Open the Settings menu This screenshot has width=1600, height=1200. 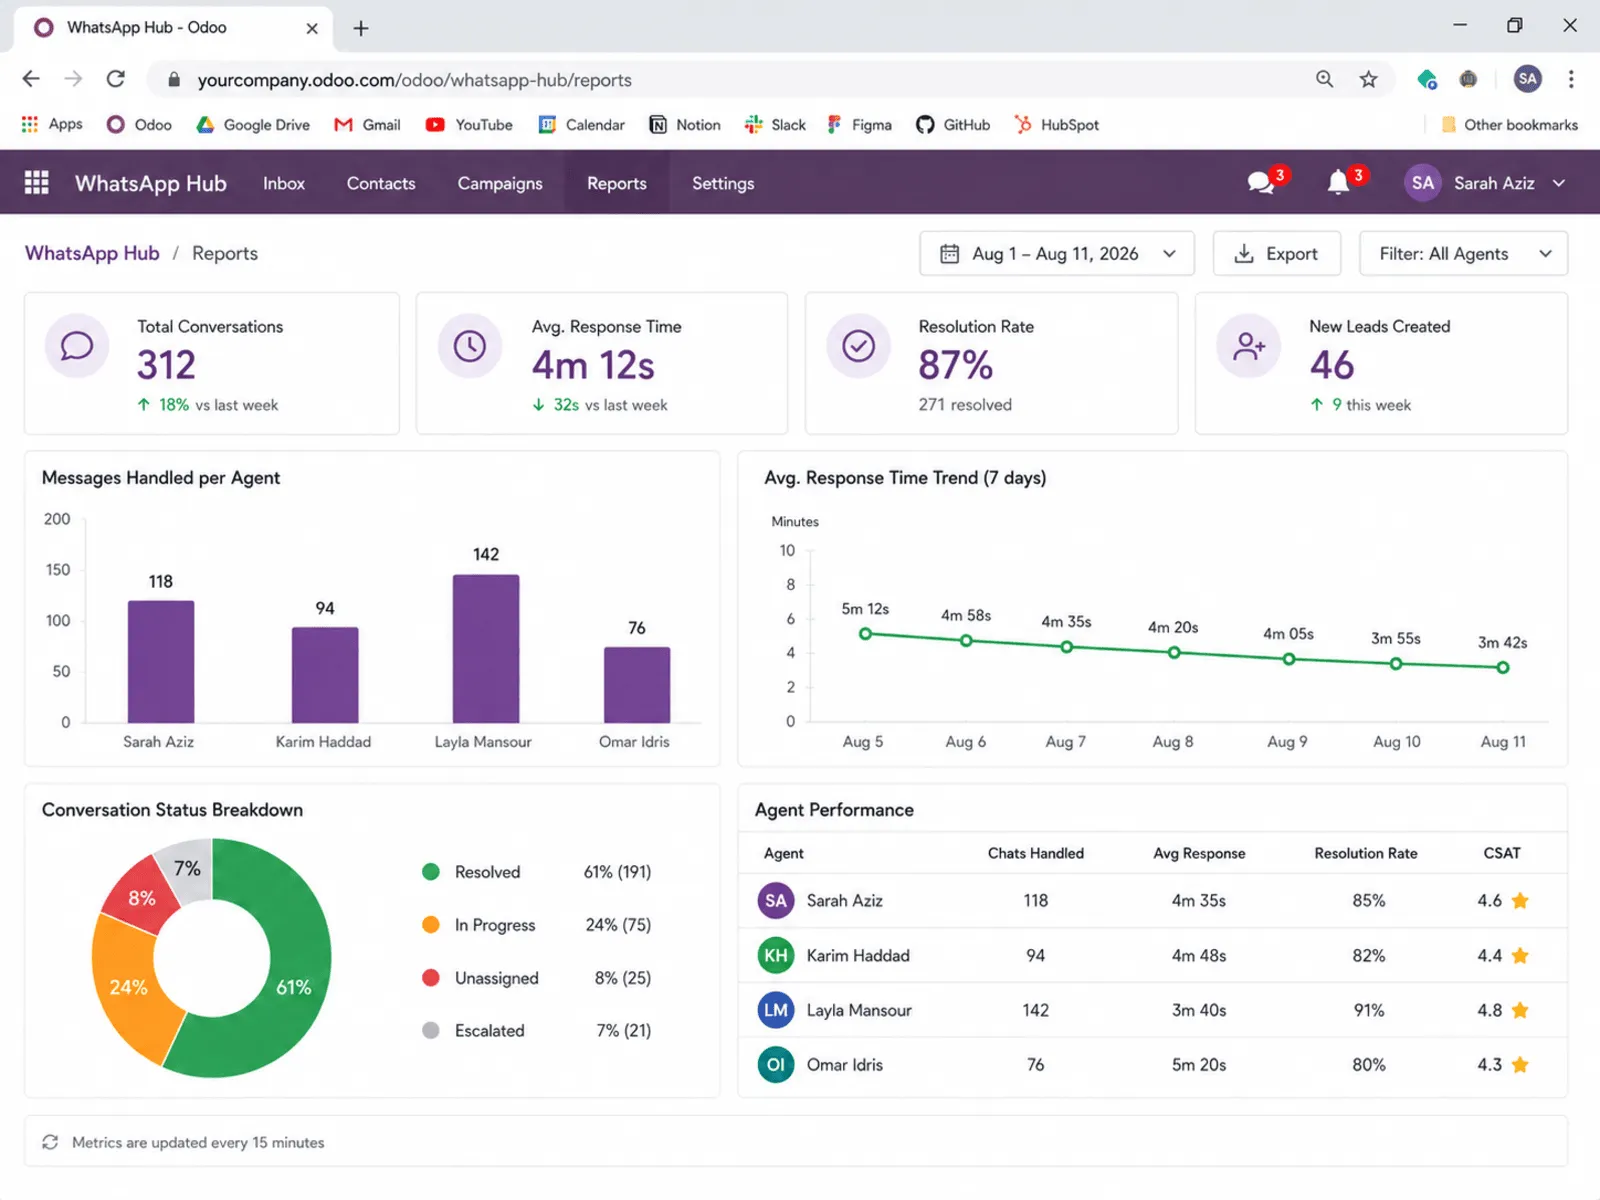(x=723, y=183)
